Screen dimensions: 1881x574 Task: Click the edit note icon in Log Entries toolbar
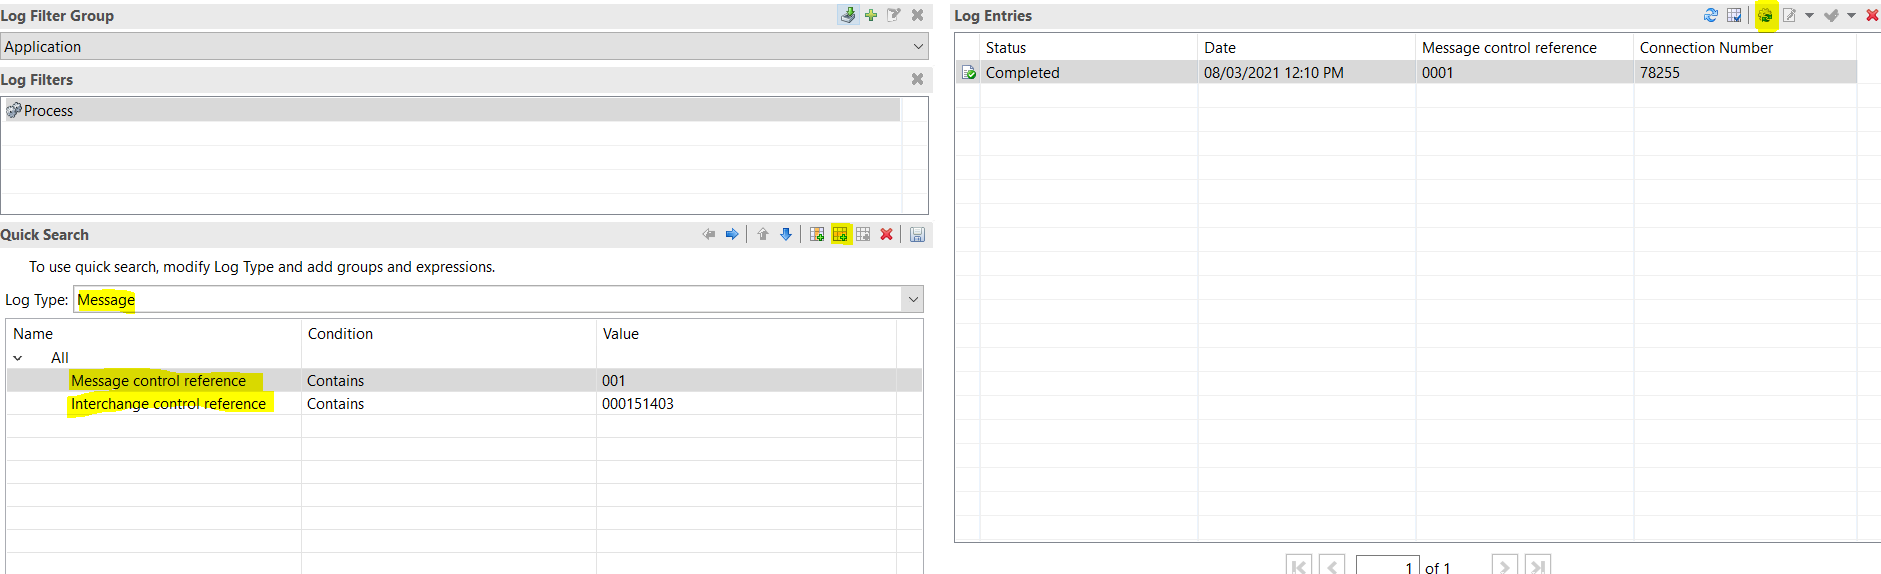point(1790,15)
